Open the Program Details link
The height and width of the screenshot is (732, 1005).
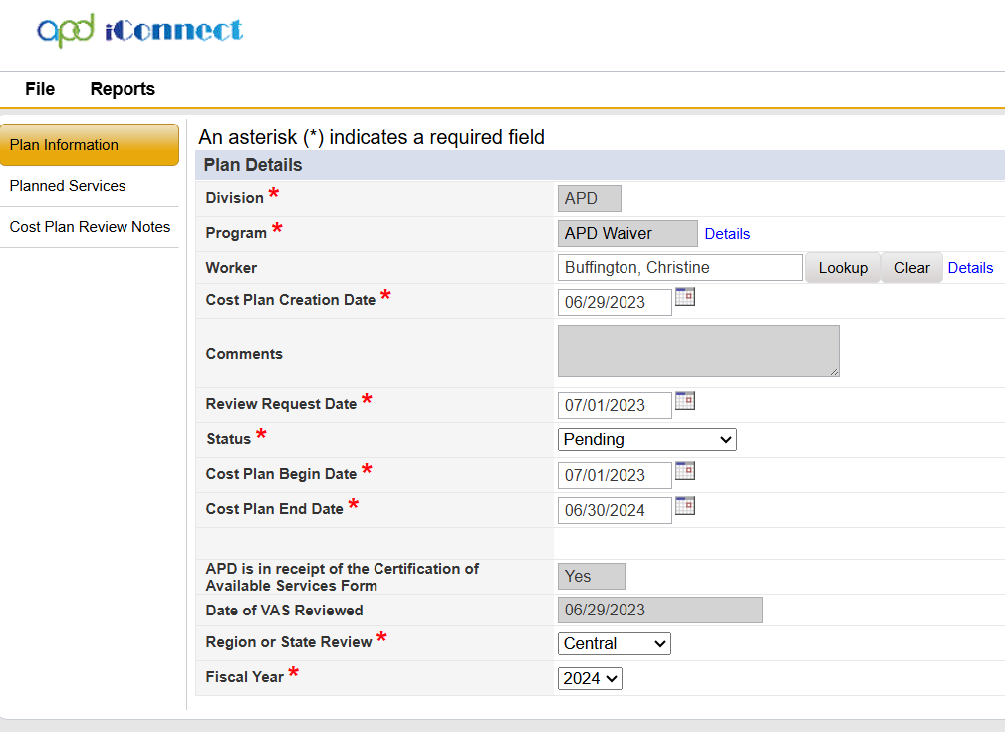coord(727,234)
